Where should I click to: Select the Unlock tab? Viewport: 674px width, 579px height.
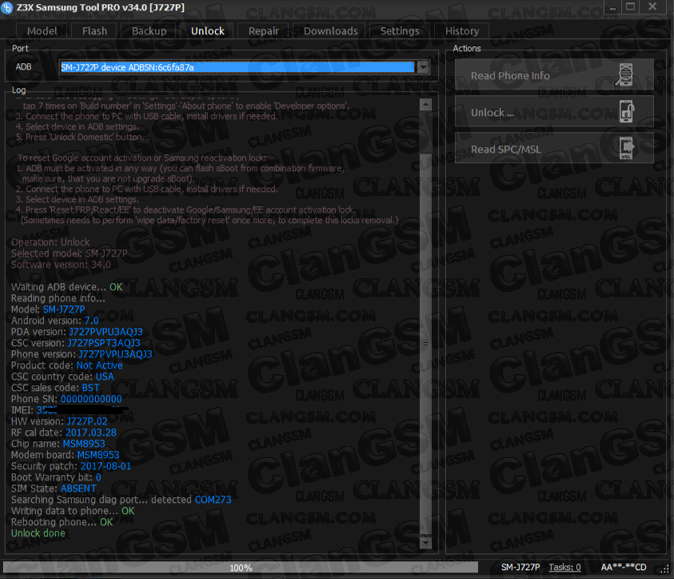(x=208, y=31)
